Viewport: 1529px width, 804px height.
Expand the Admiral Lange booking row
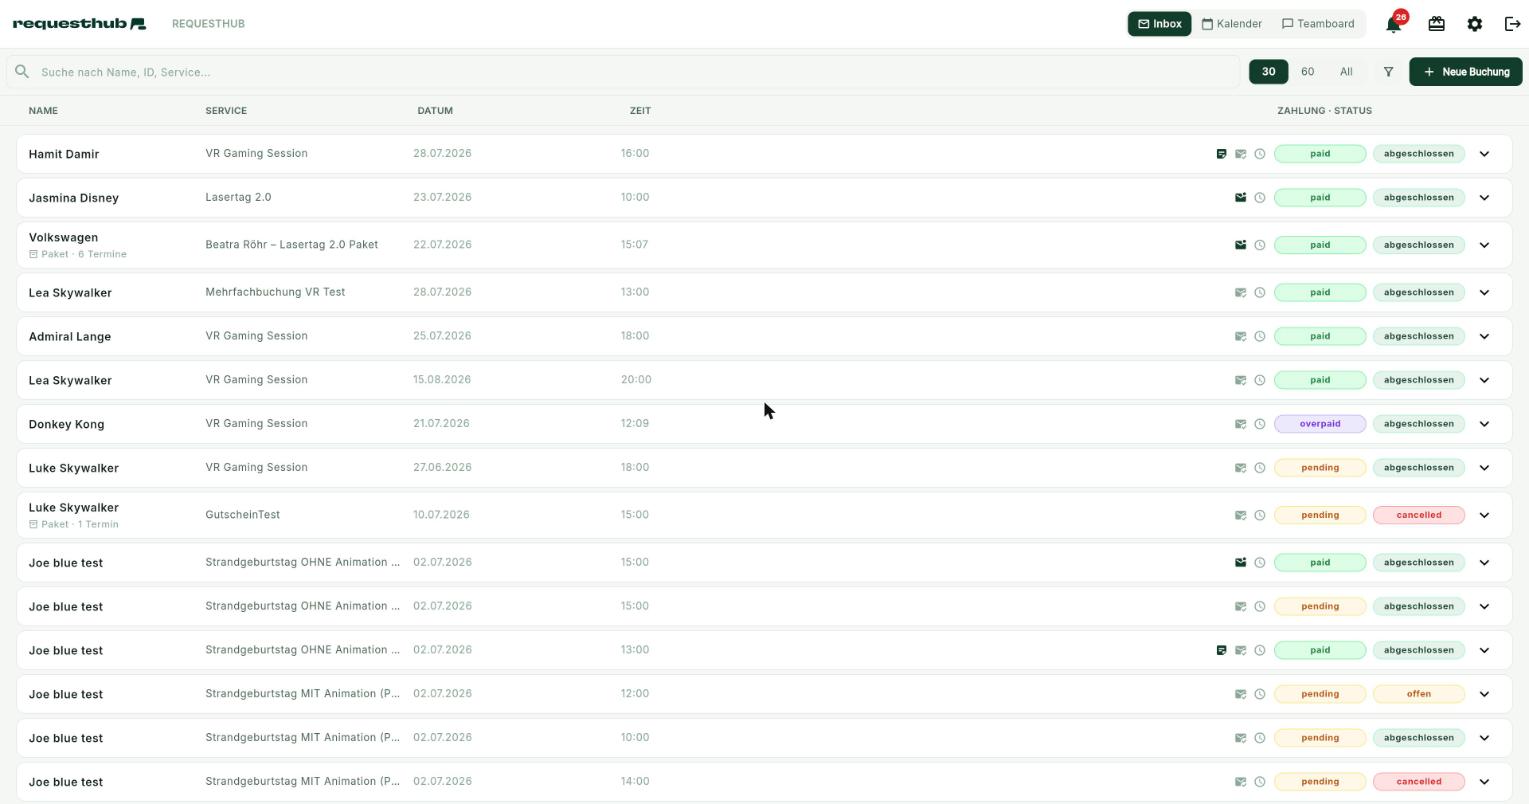pyautogui.click(x=1484, y=336)
